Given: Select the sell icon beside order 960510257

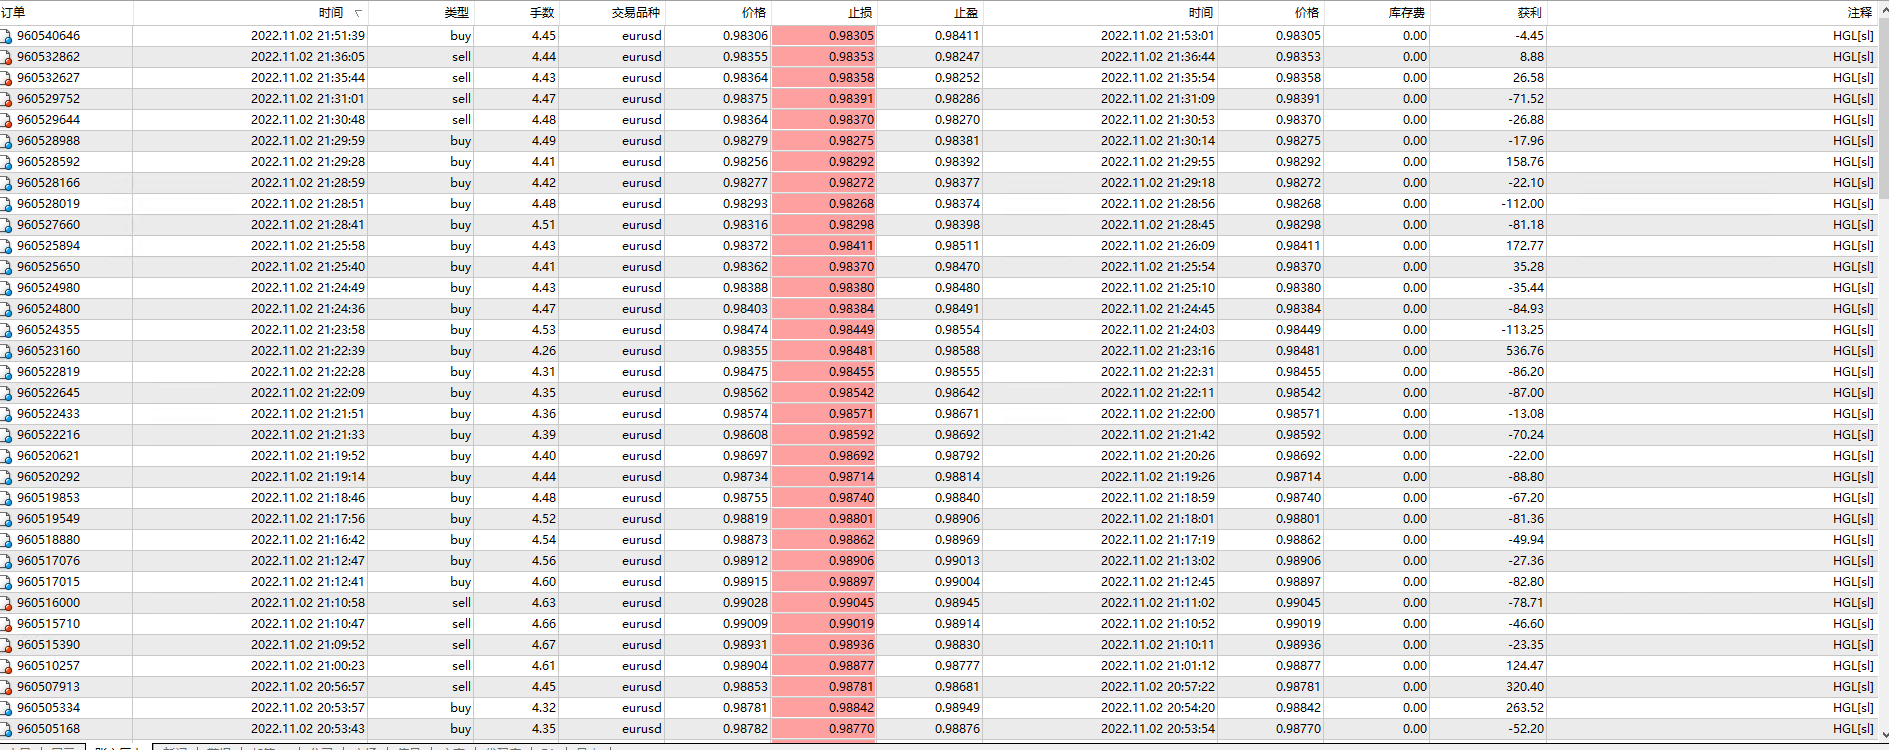Looking at the screenshot, I should [x=6, y=666].
